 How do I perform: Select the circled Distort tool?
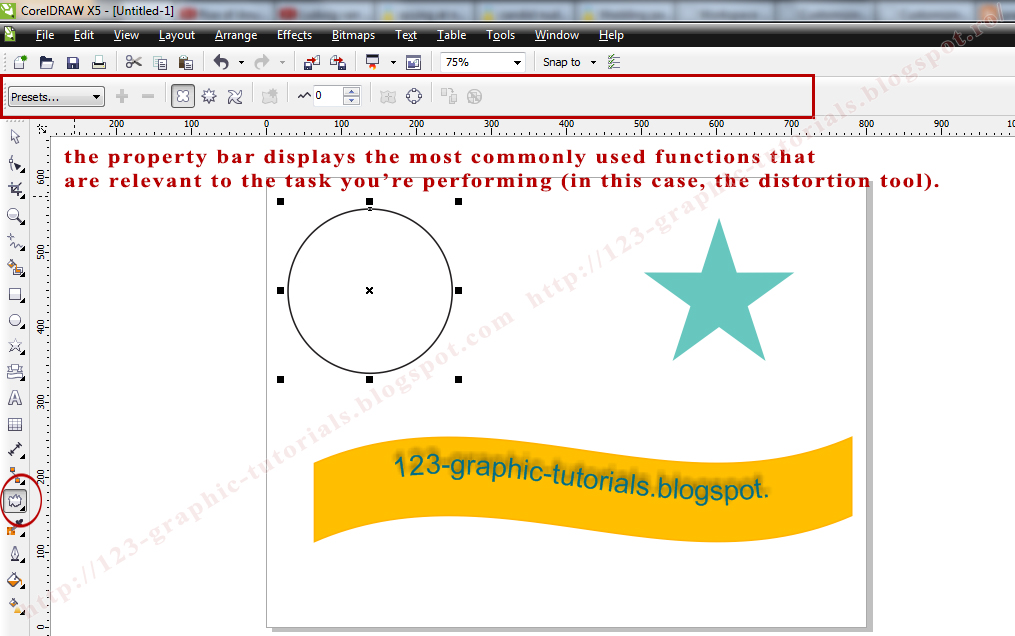tap(16, 500)
